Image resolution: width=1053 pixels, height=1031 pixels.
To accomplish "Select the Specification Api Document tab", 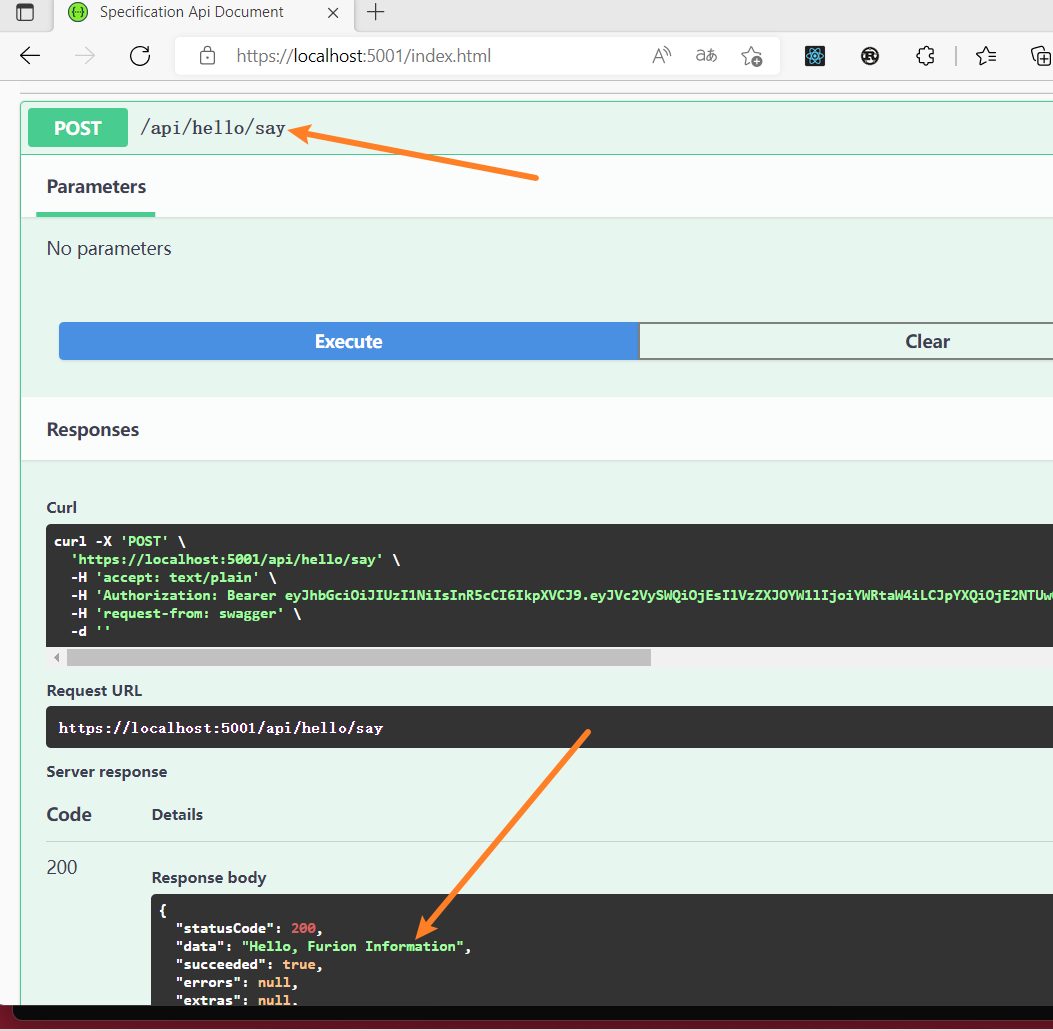I will [x=190, y=13].
